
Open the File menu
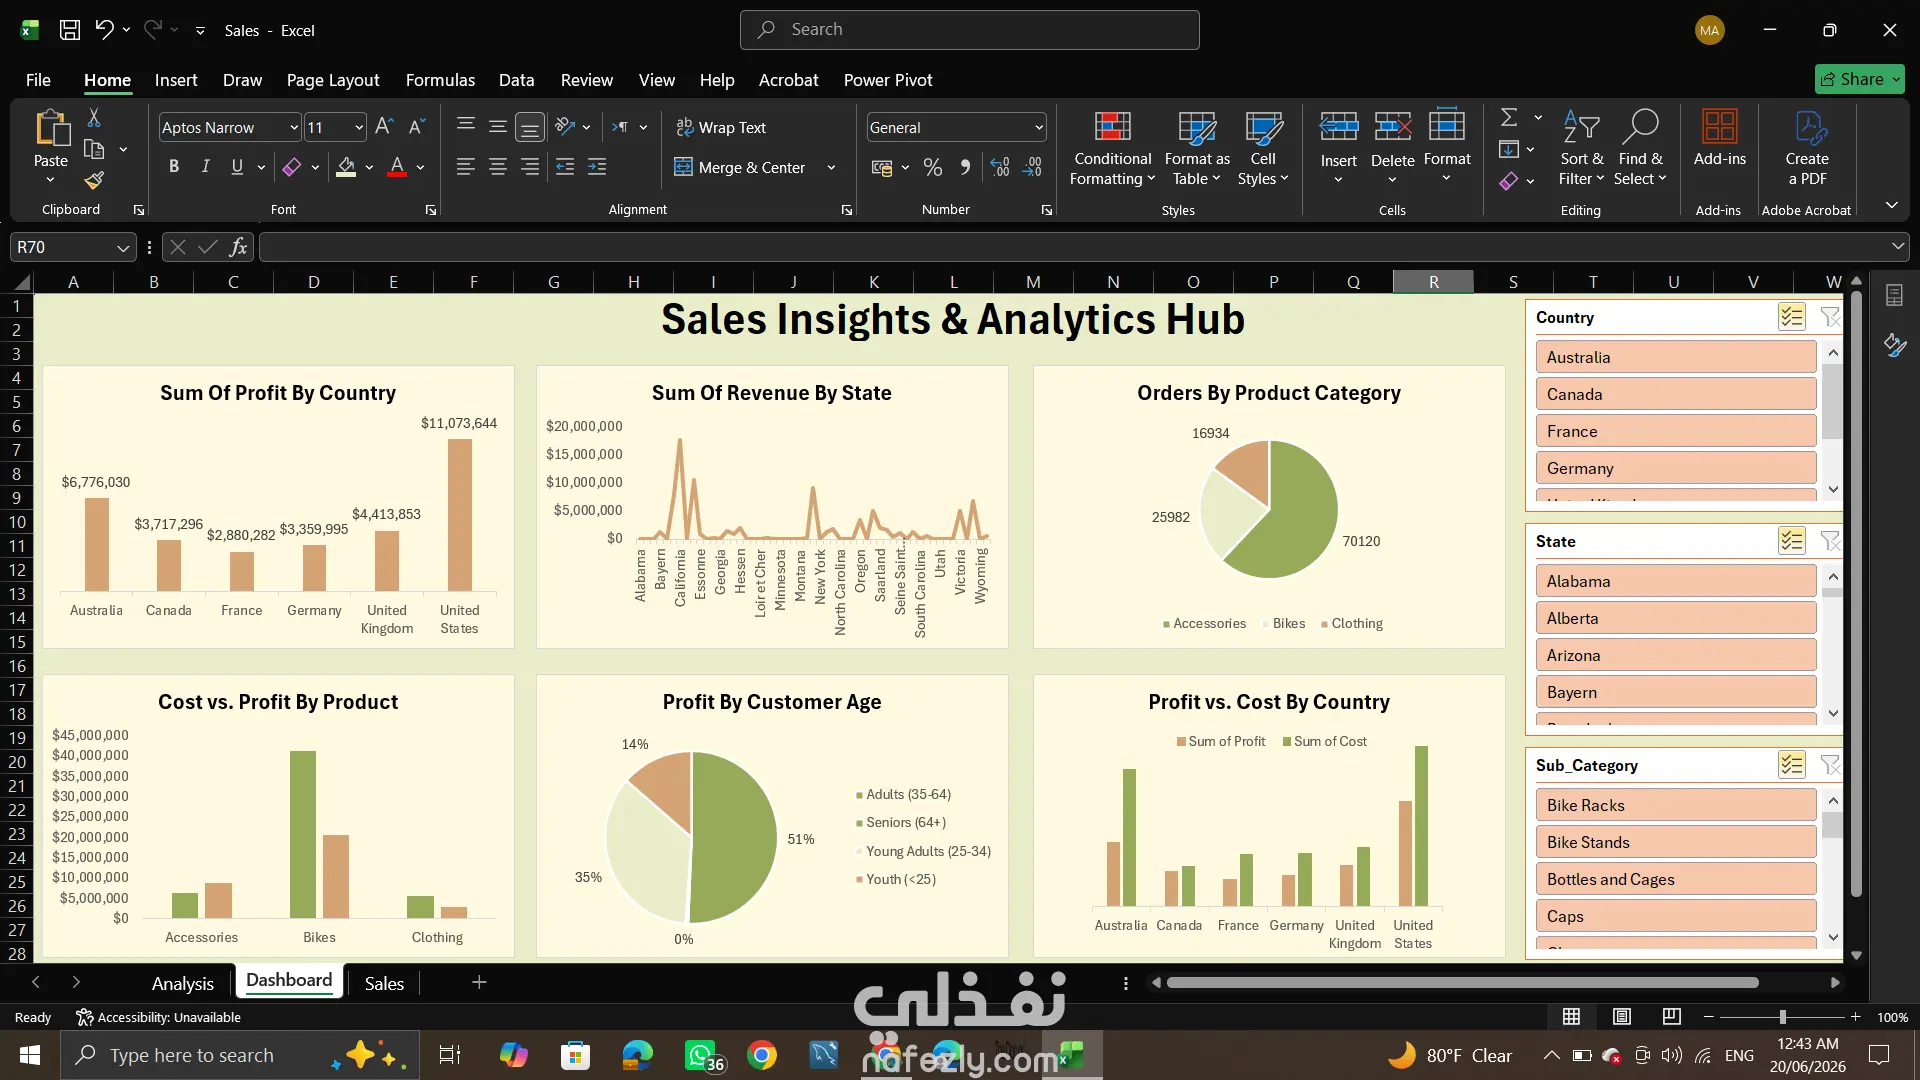(x=38, y=80)
